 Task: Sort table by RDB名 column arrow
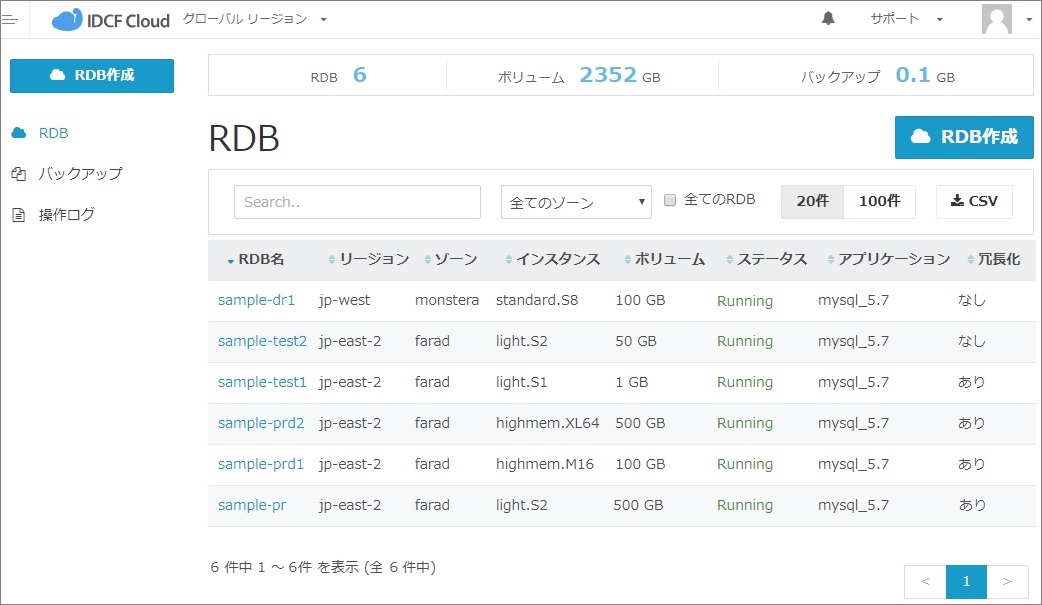click(231, 260)
